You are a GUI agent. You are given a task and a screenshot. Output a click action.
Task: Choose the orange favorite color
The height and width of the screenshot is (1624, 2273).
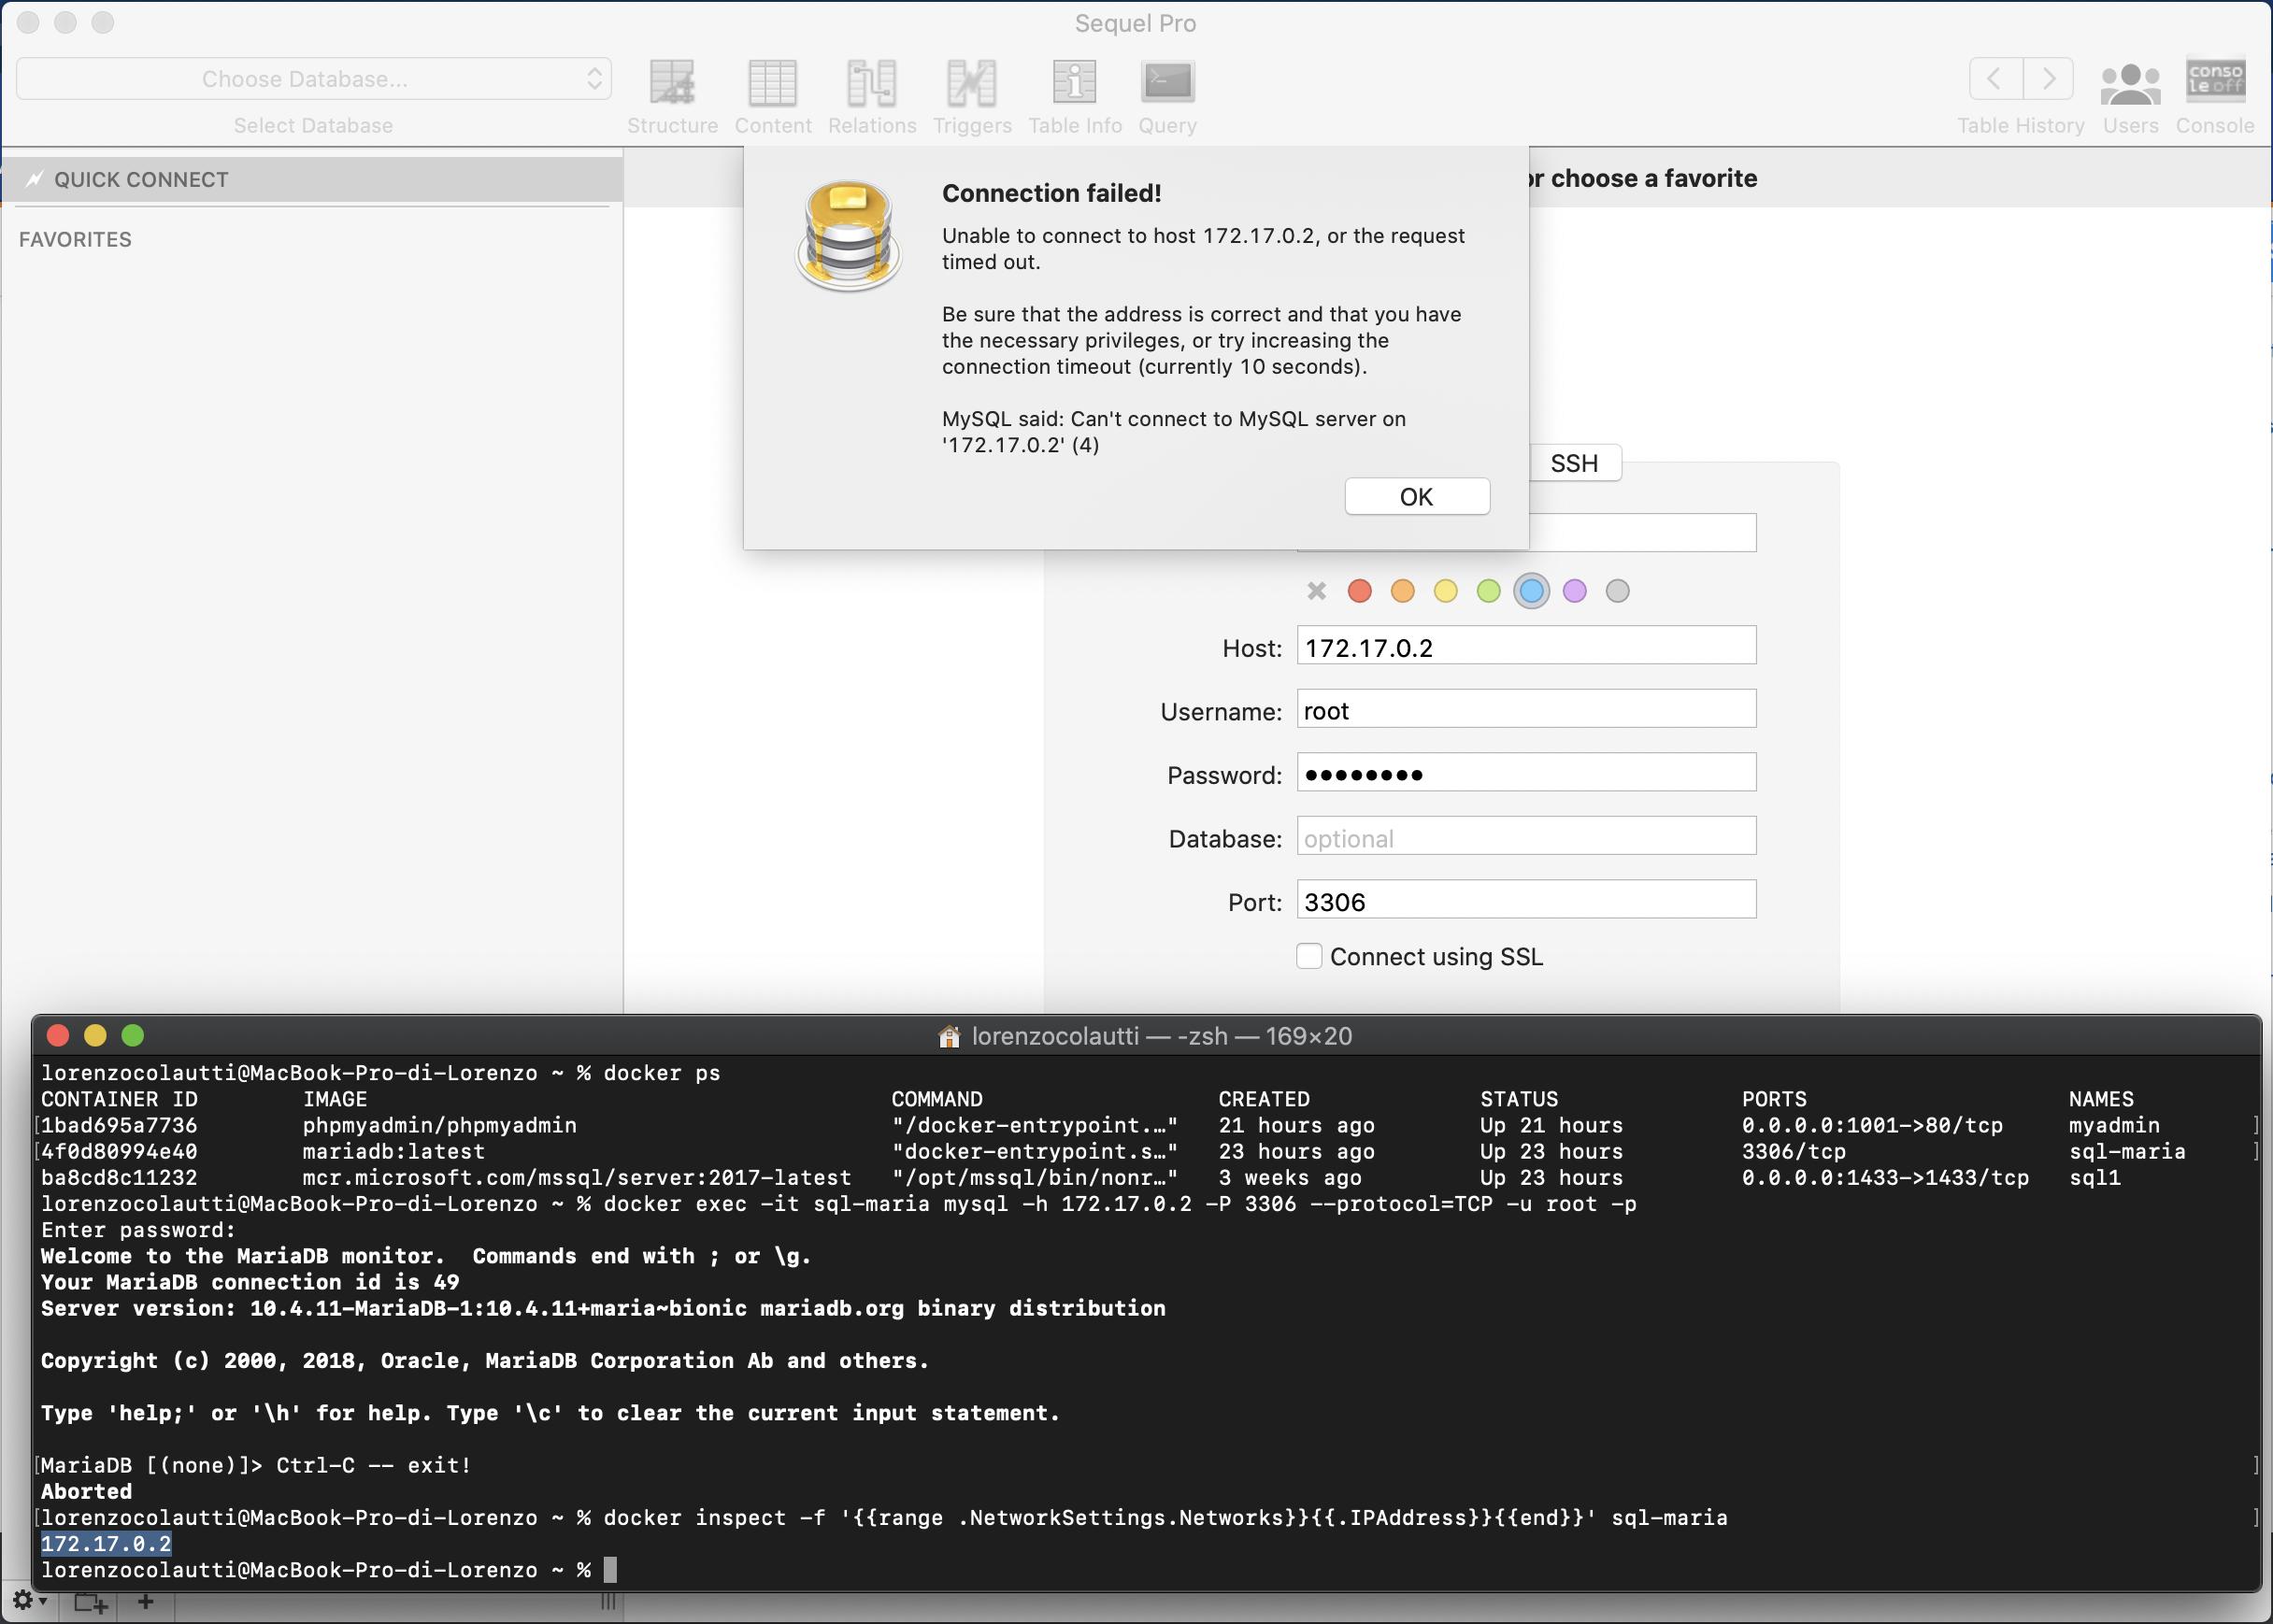pos(1402,591)
